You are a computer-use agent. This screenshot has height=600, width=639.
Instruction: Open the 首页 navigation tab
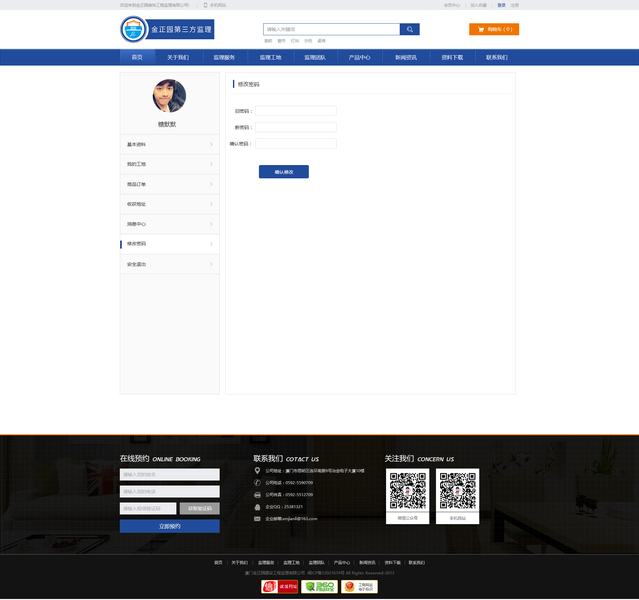tap(137, 57)
